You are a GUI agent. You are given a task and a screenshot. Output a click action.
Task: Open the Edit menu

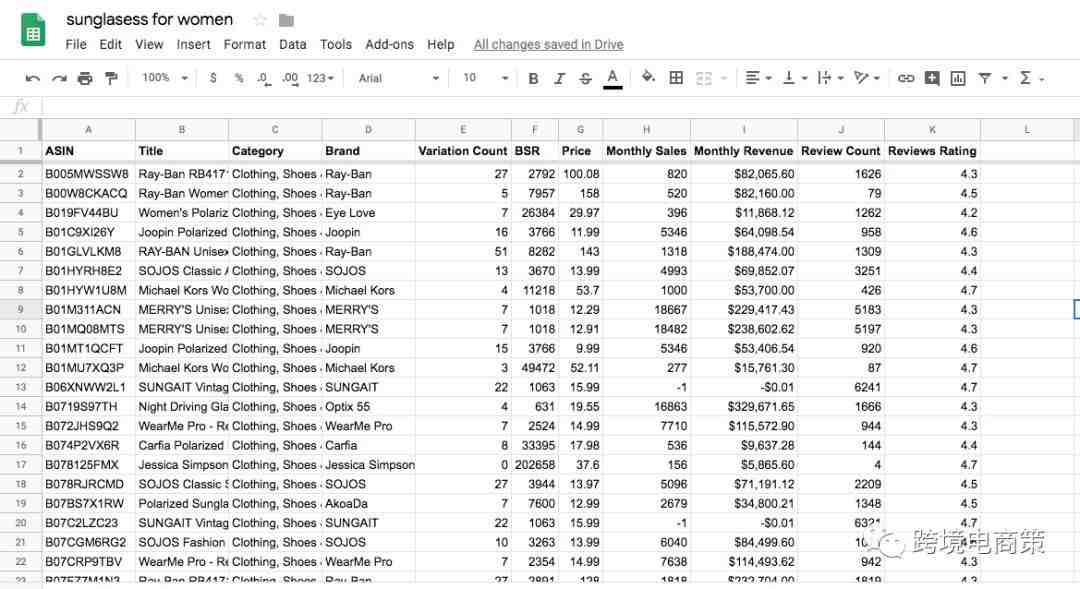click(x=110, y=44)
